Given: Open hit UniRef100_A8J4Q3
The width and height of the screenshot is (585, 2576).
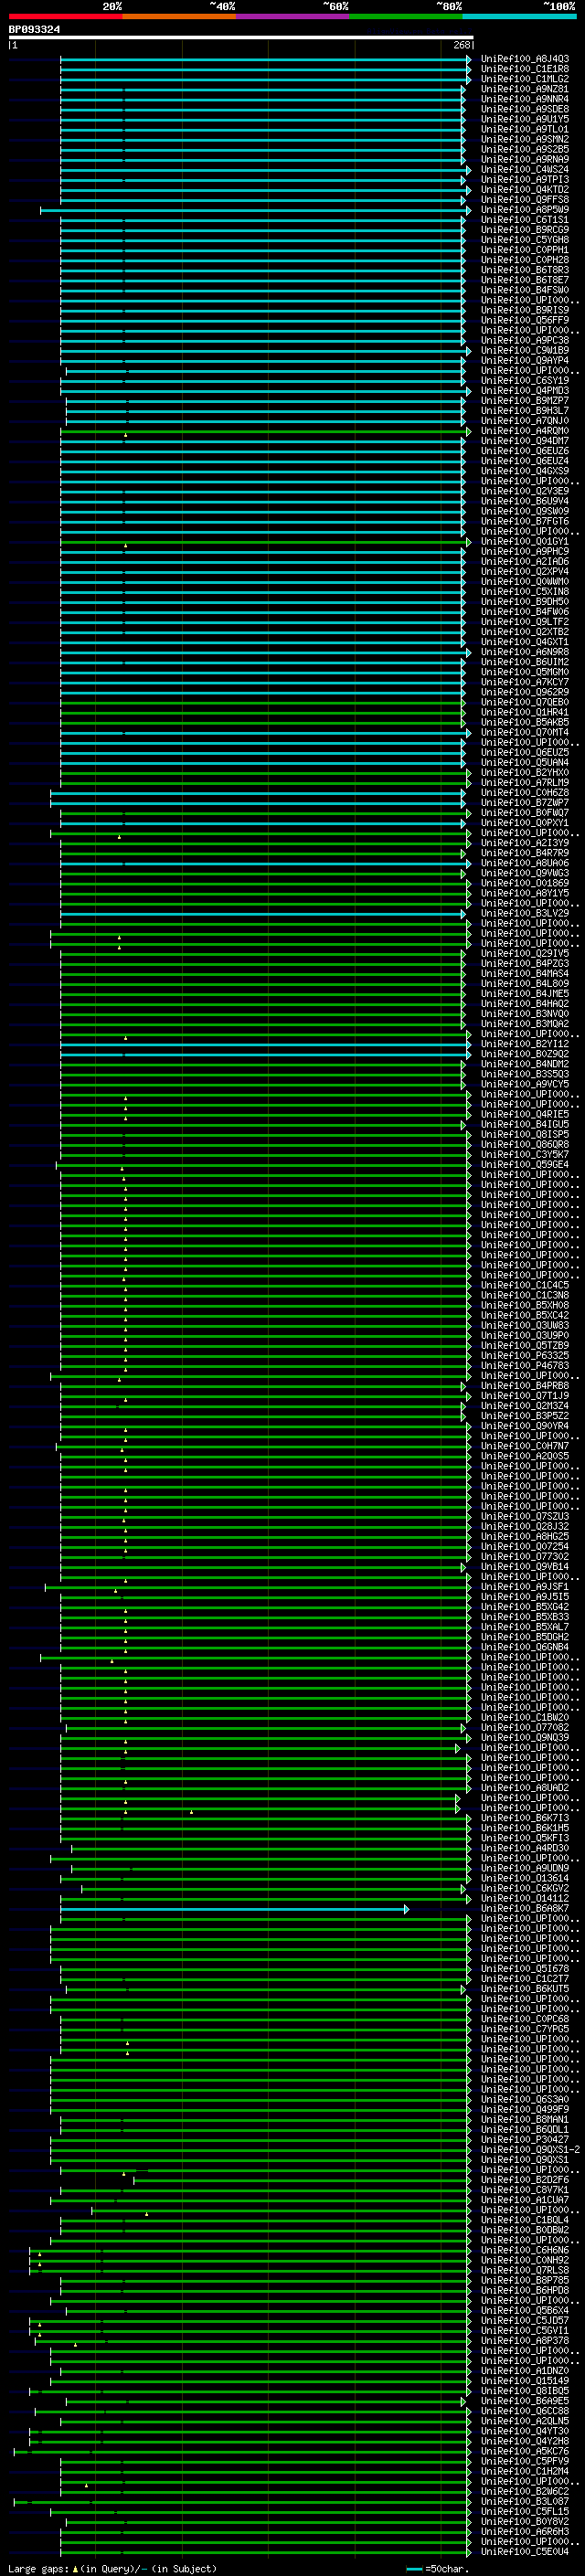Looking at the screenshot, I should click(525, 59).
